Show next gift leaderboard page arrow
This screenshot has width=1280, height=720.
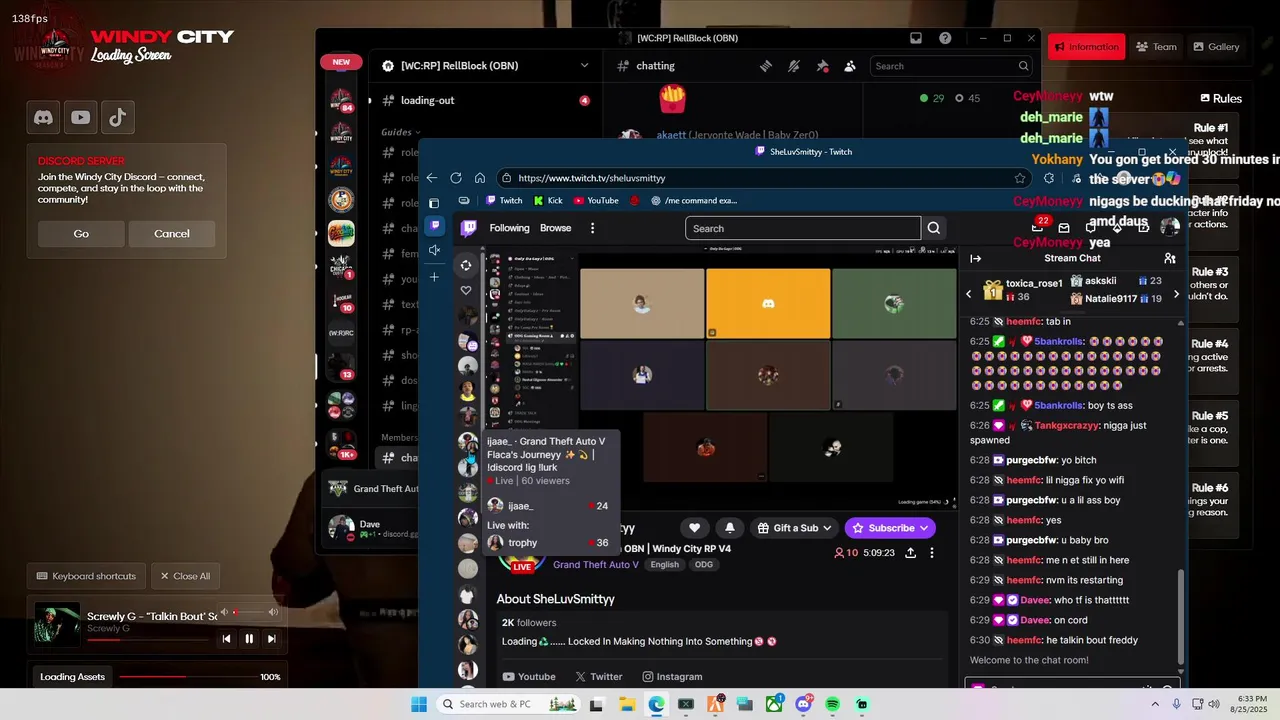(1176, 294)
